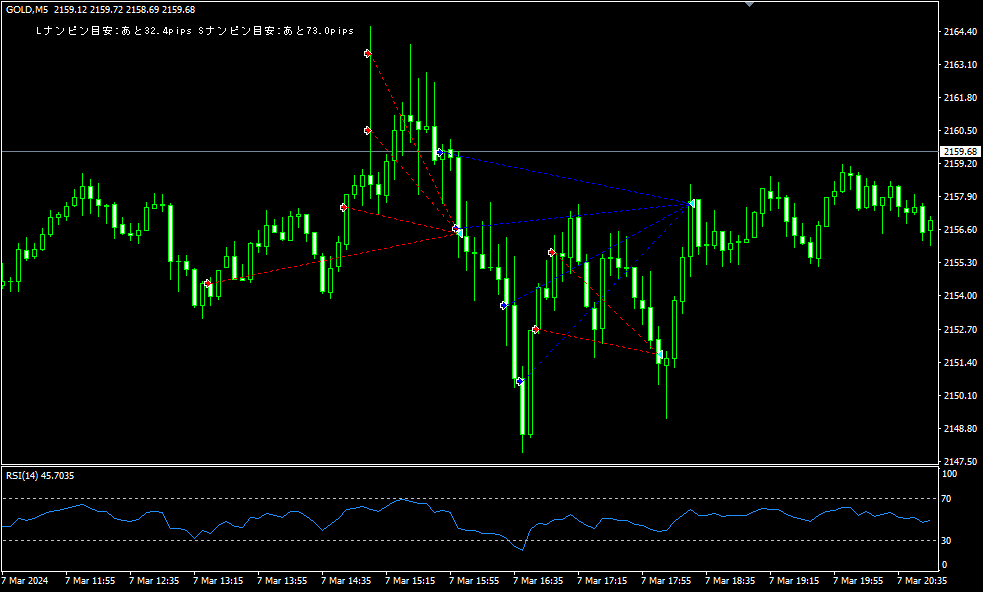Click blue buy arrow near 2154.00 level
Screen dimensions: 983x592
pyautogui.click(x=504, y=305)
